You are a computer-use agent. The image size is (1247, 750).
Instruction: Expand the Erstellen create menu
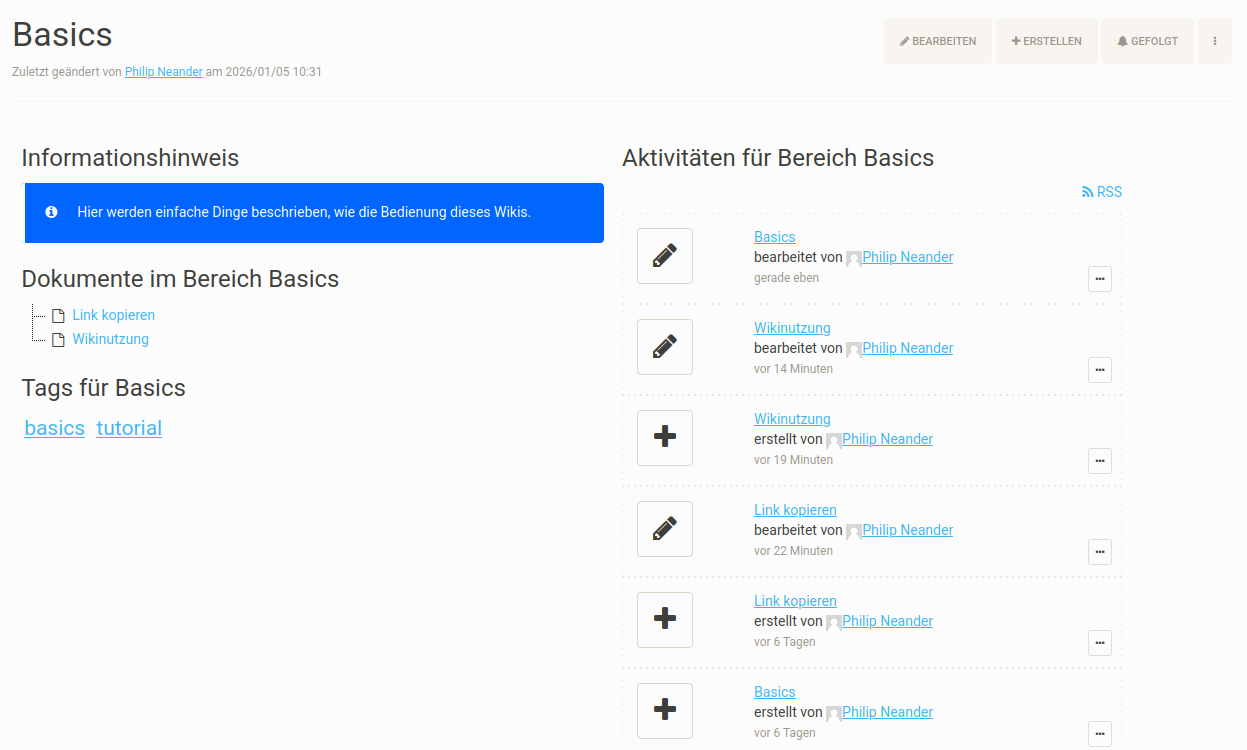point(1046,41)
